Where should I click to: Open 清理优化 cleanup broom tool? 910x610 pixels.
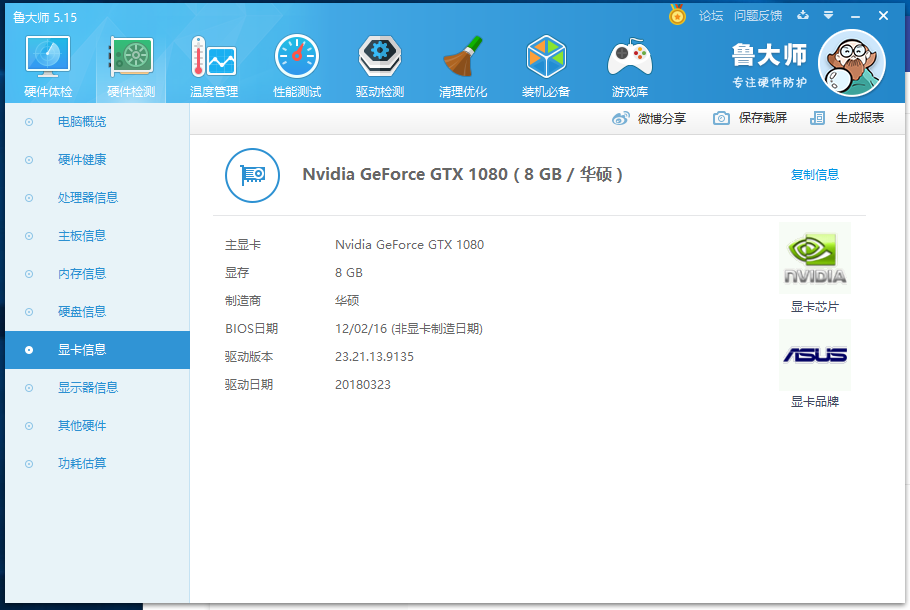[x=463, y=66]
